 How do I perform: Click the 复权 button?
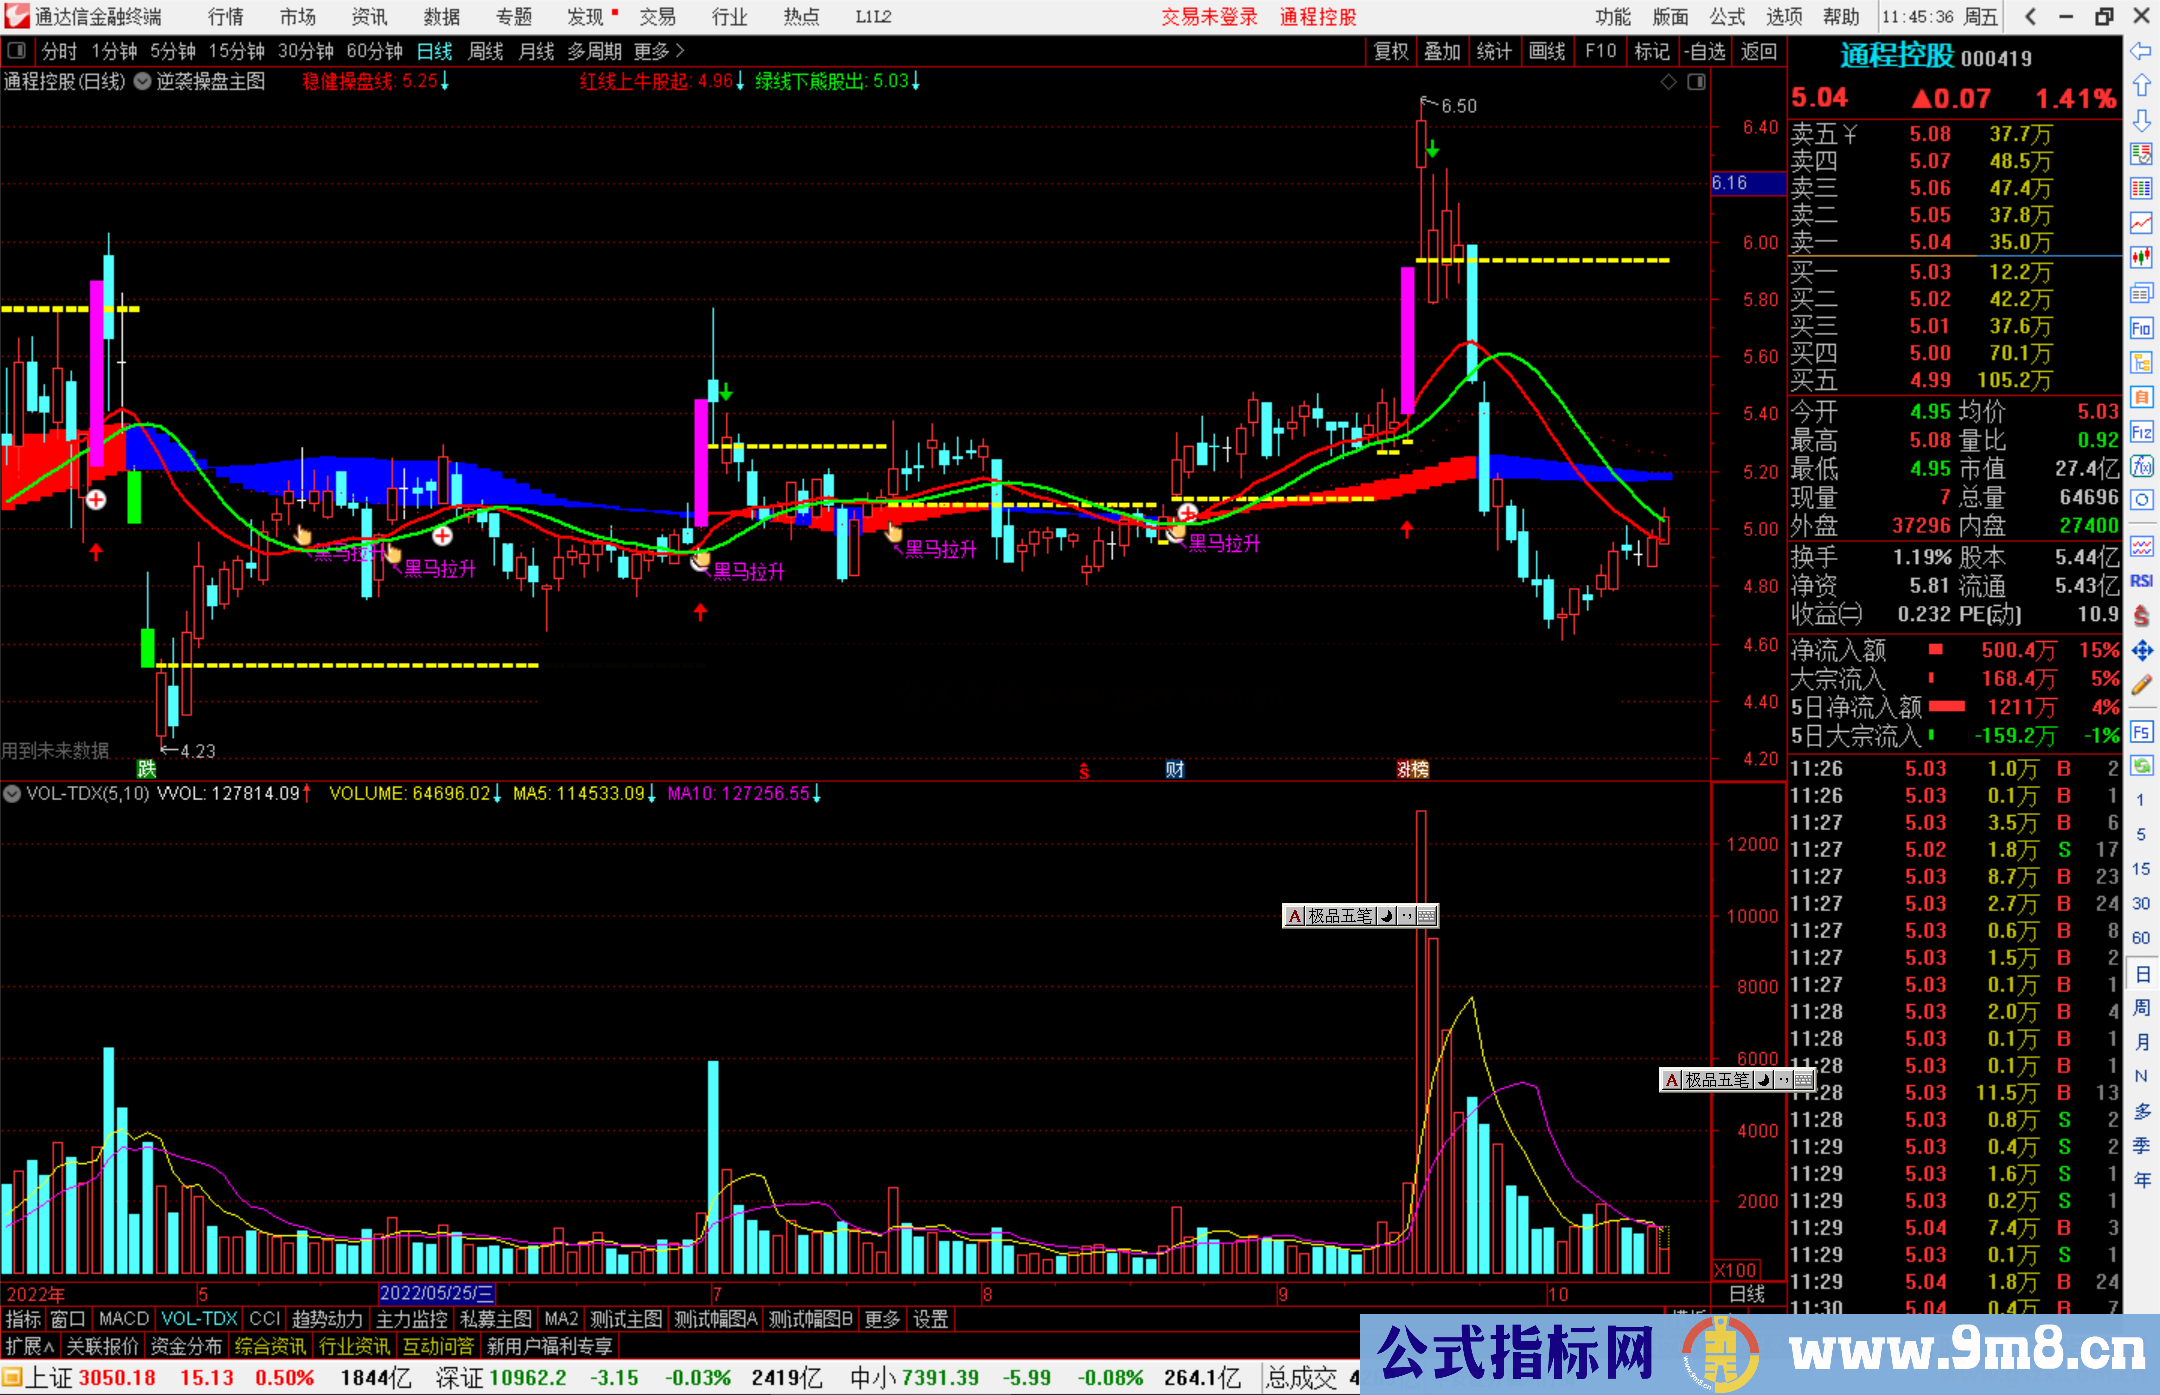(x=1390, y=51)
